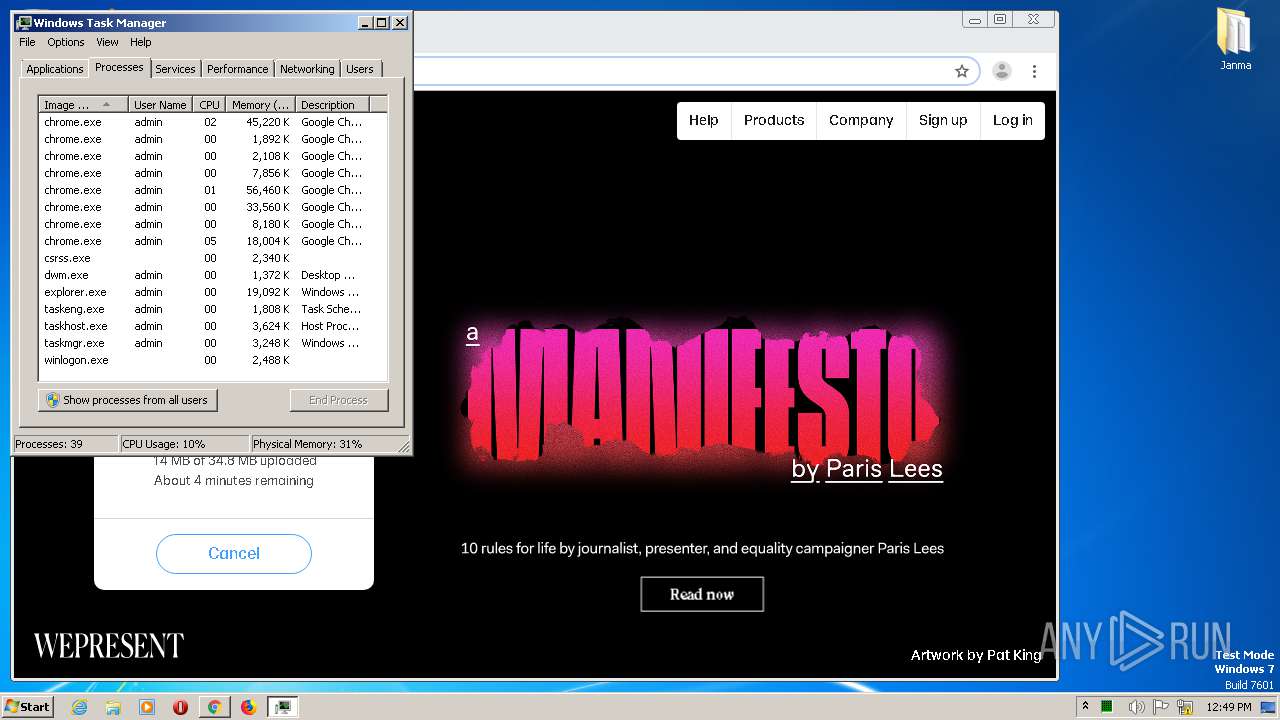Viewport: 1280px width, 720px height.
Task: Show hidden tray icons arrow
Action: point(1085,707)
